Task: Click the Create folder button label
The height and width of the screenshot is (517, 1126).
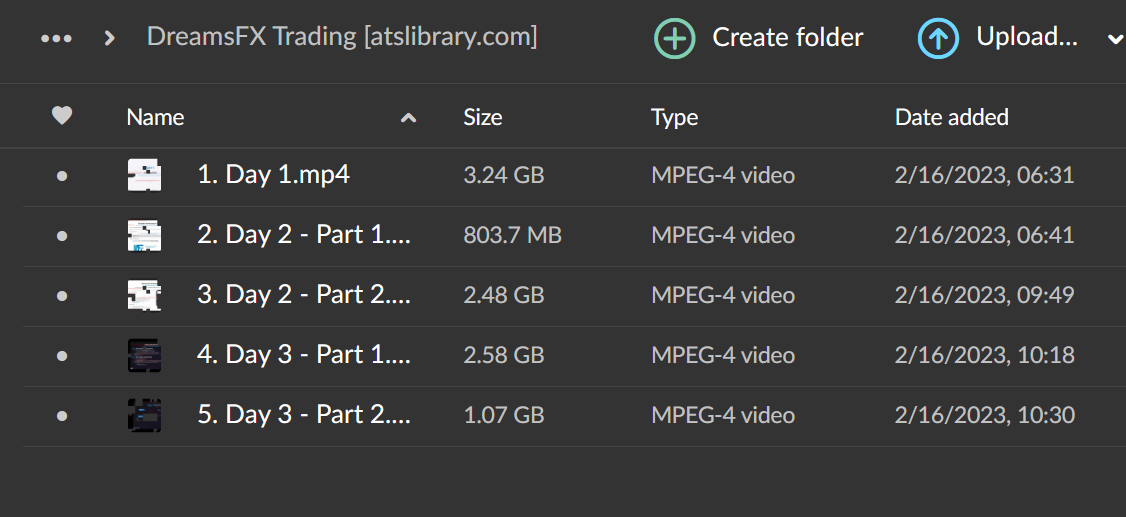Action: click(x=787, y=38)
